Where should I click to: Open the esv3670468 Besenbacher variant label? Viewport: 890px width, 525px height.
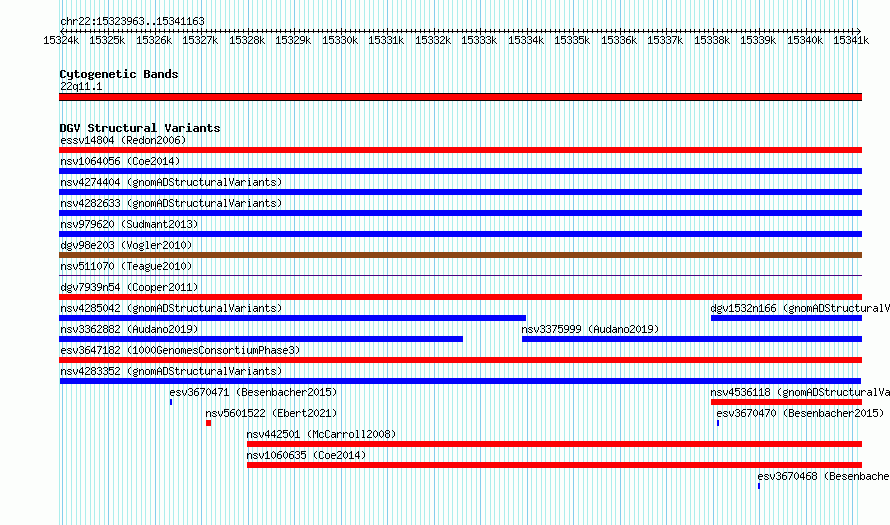click(x=824, y=476)
